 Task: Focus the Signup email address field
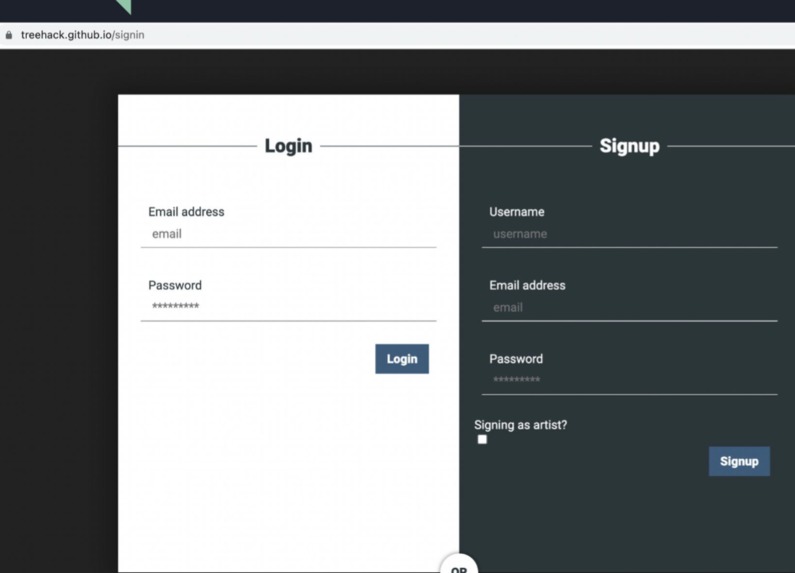point(629,307)
